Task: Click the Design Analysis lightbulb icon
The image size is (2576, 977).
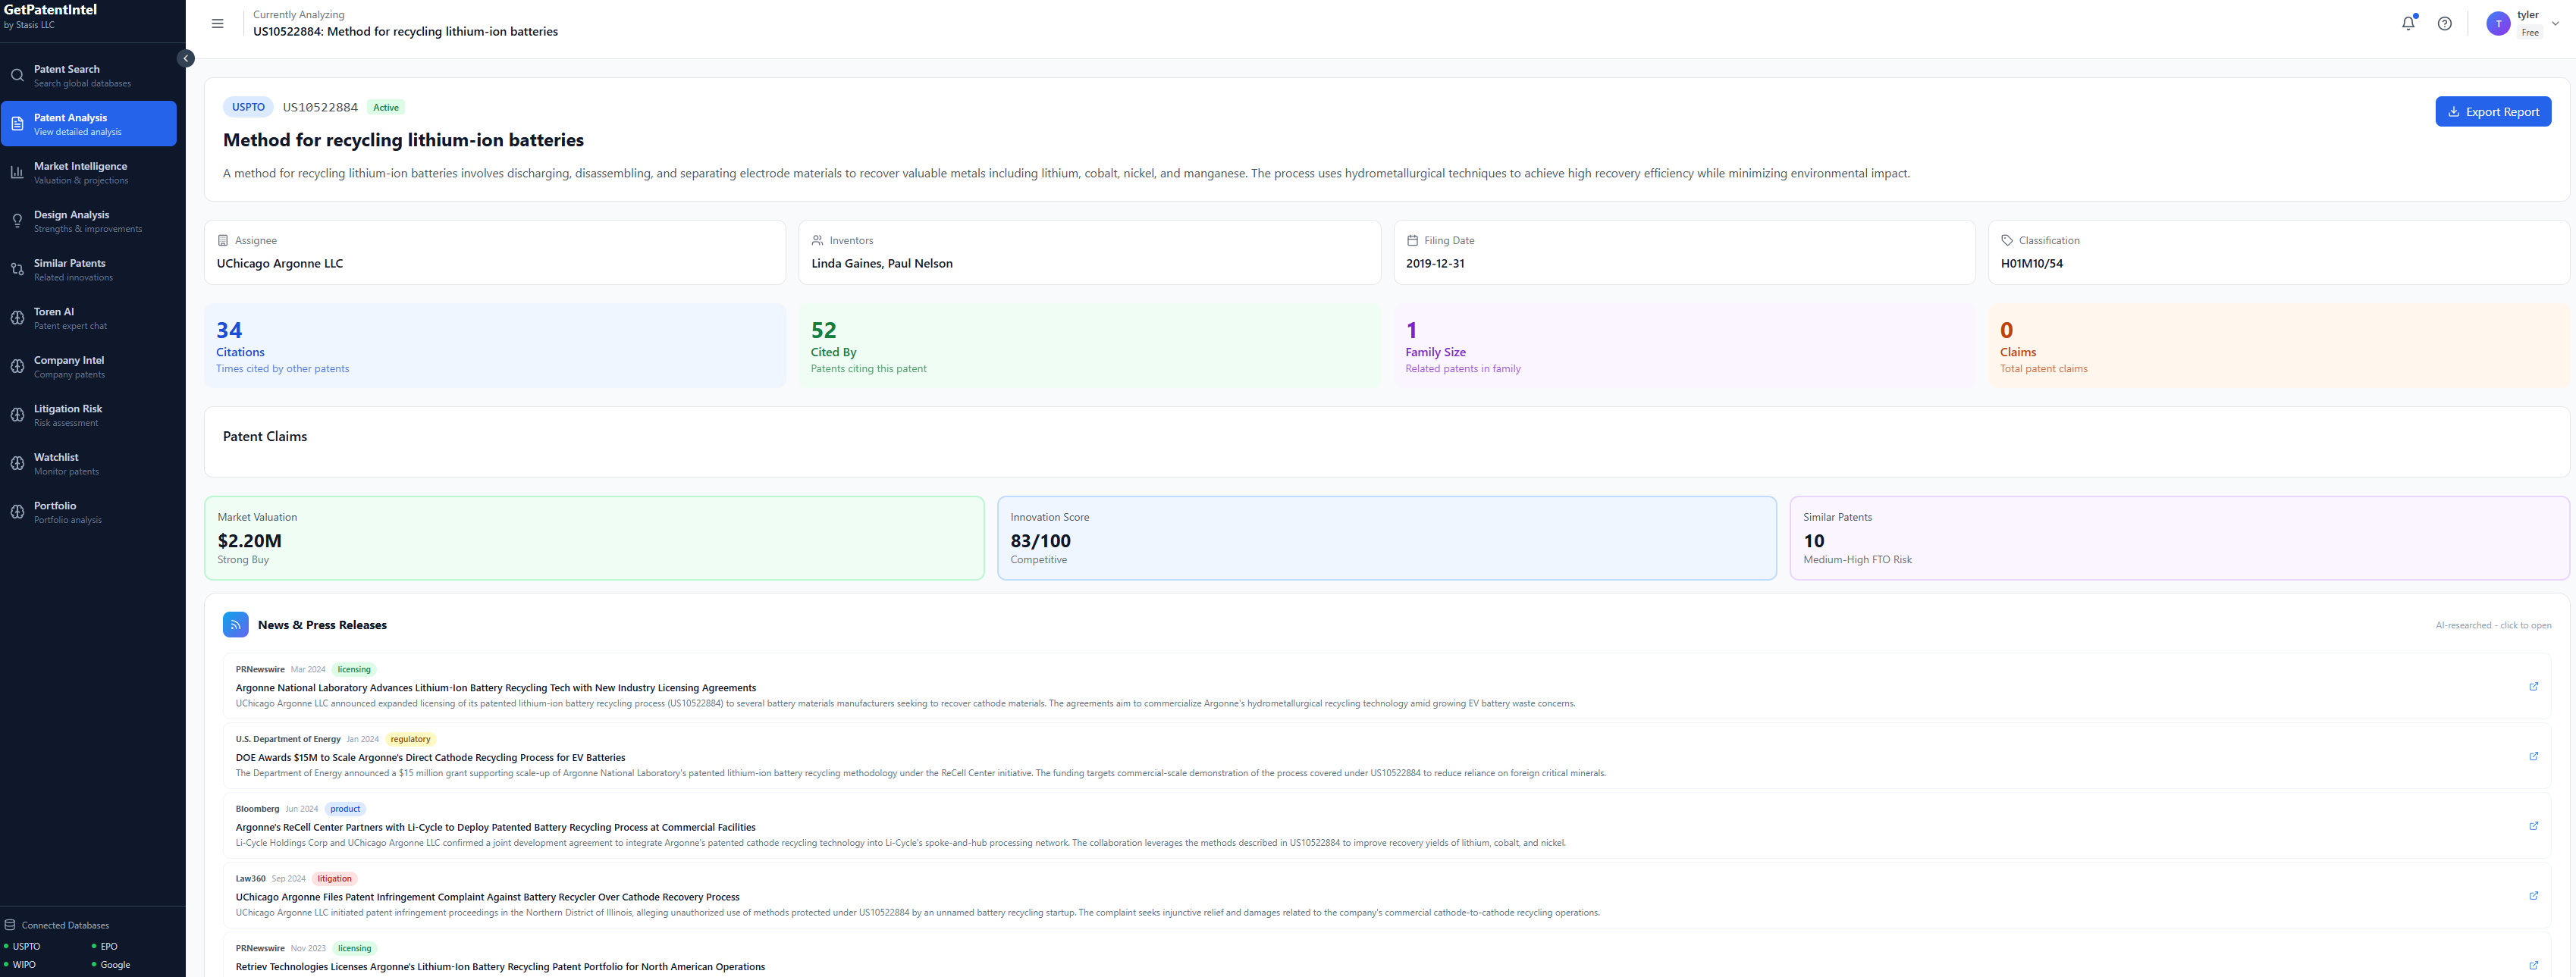Action: [x=17, y=221]
